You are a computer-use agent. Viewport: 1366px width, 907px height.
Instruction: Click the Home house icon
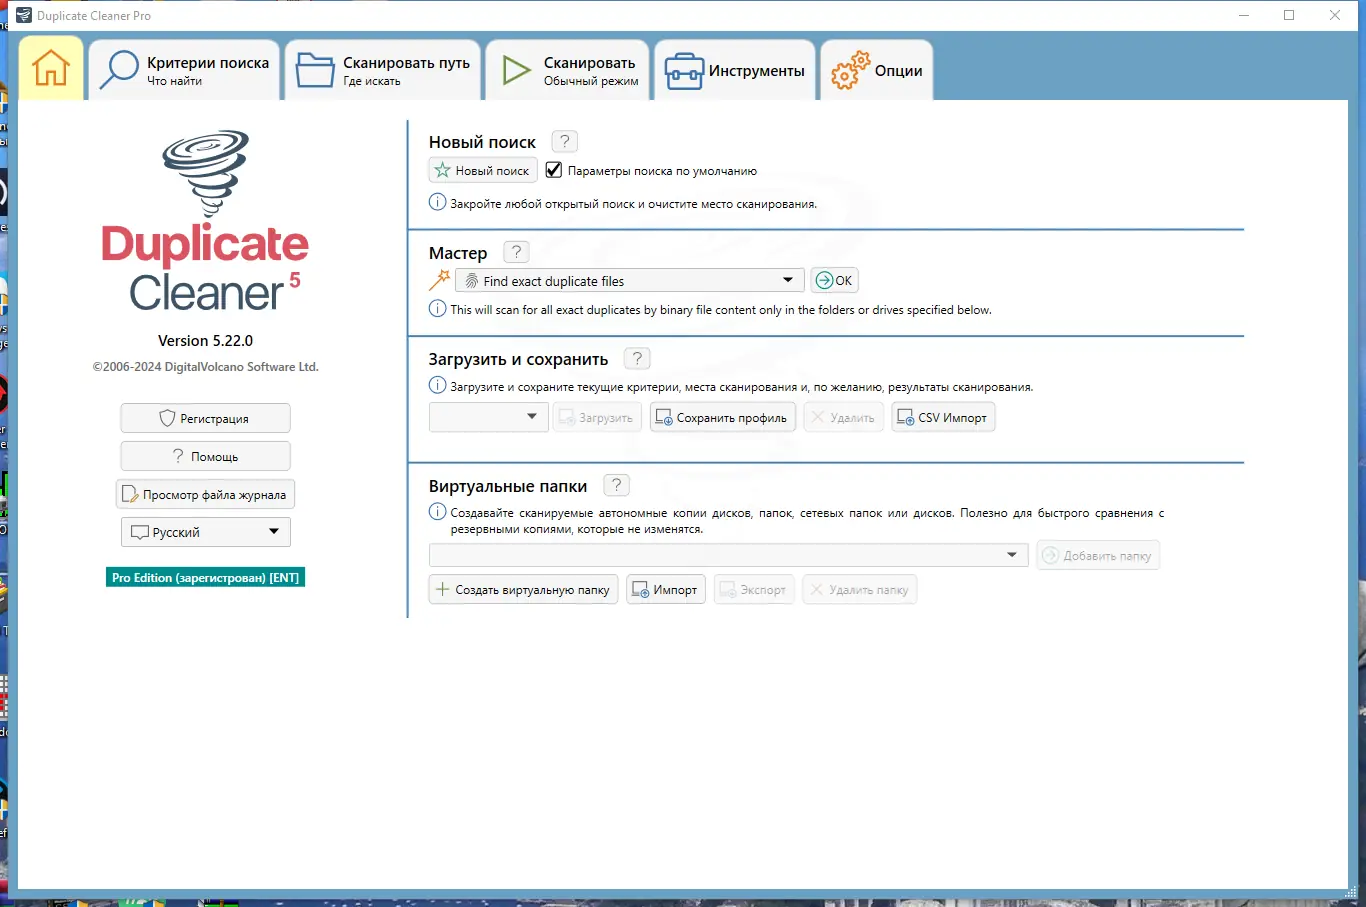tap(50, 68)
